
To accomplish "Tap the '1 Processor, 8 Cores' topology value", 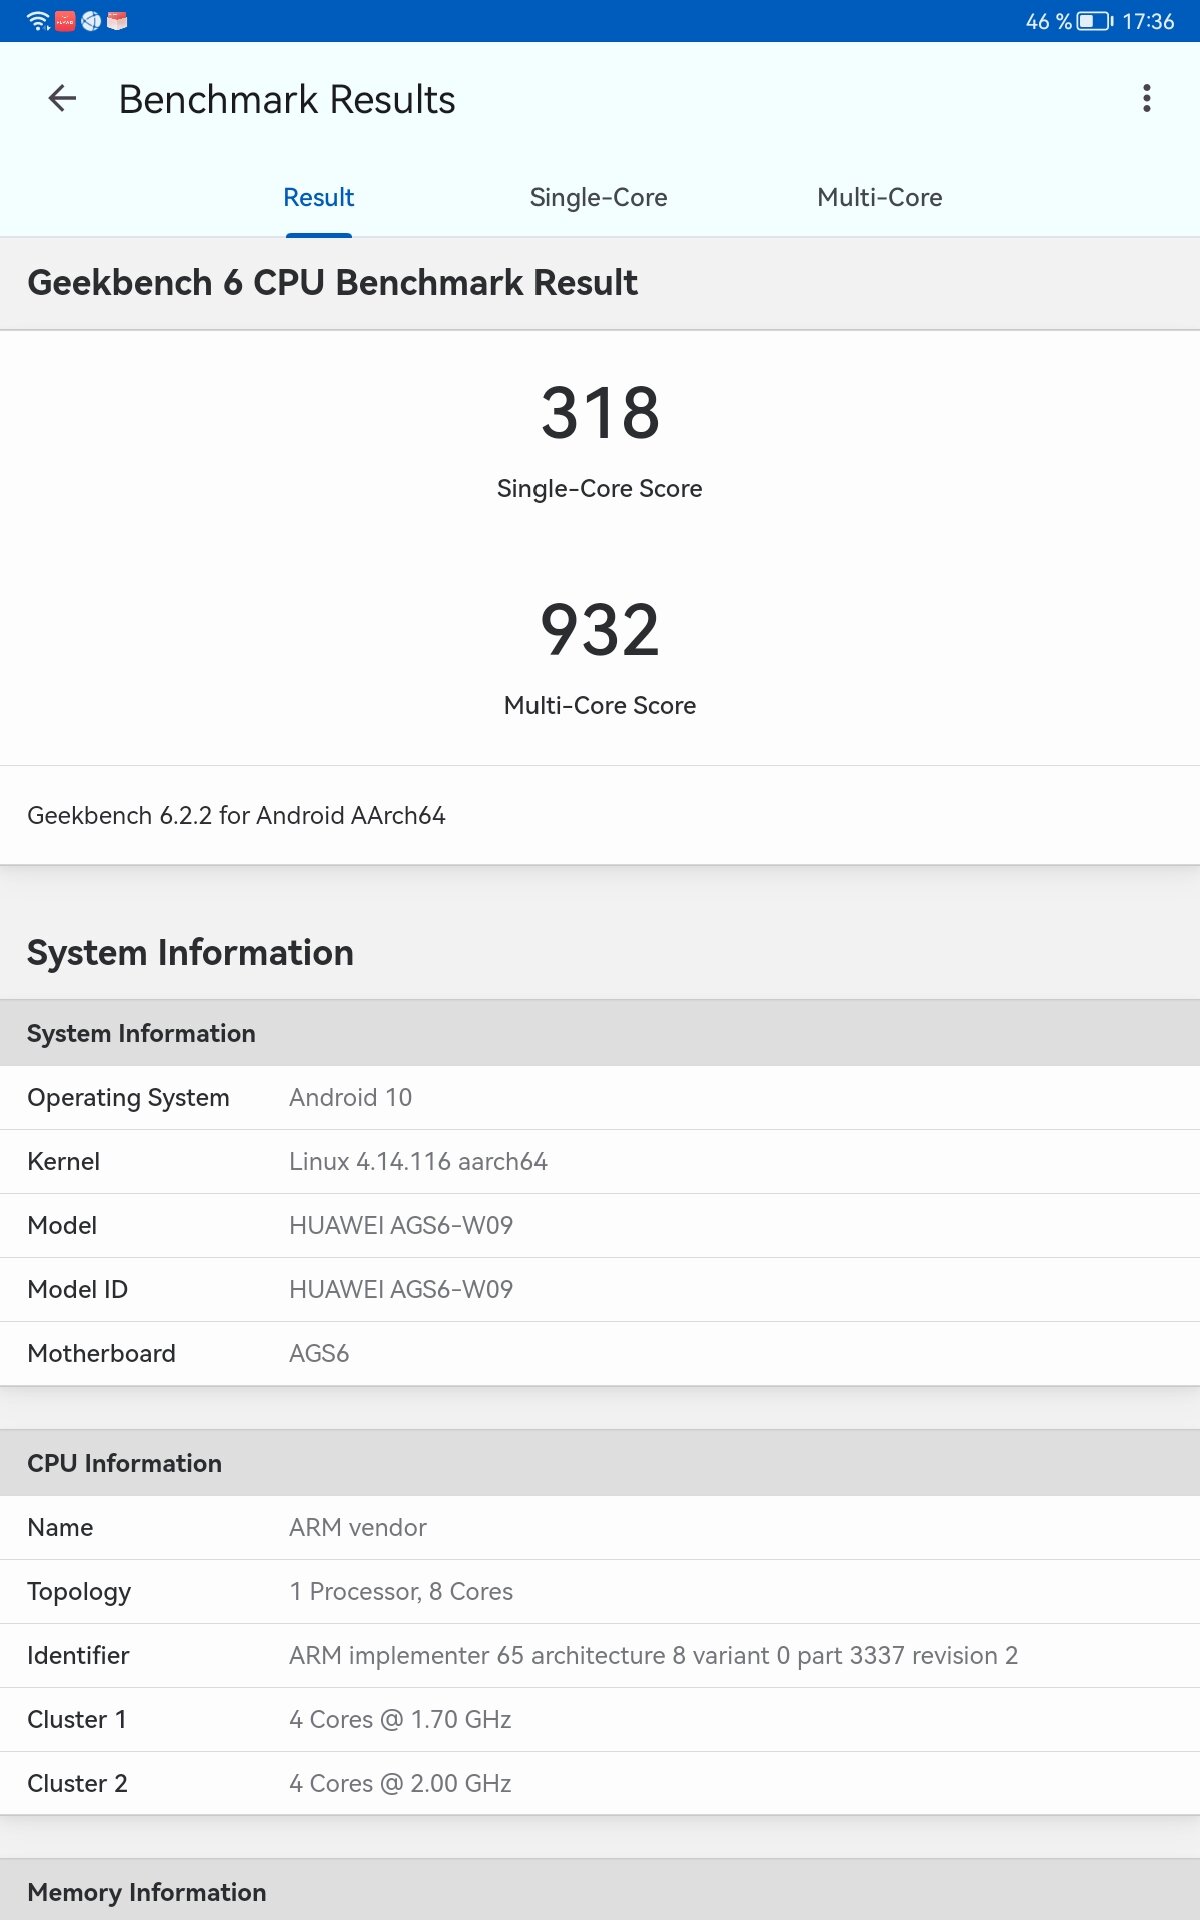I will pos(401,1591).
